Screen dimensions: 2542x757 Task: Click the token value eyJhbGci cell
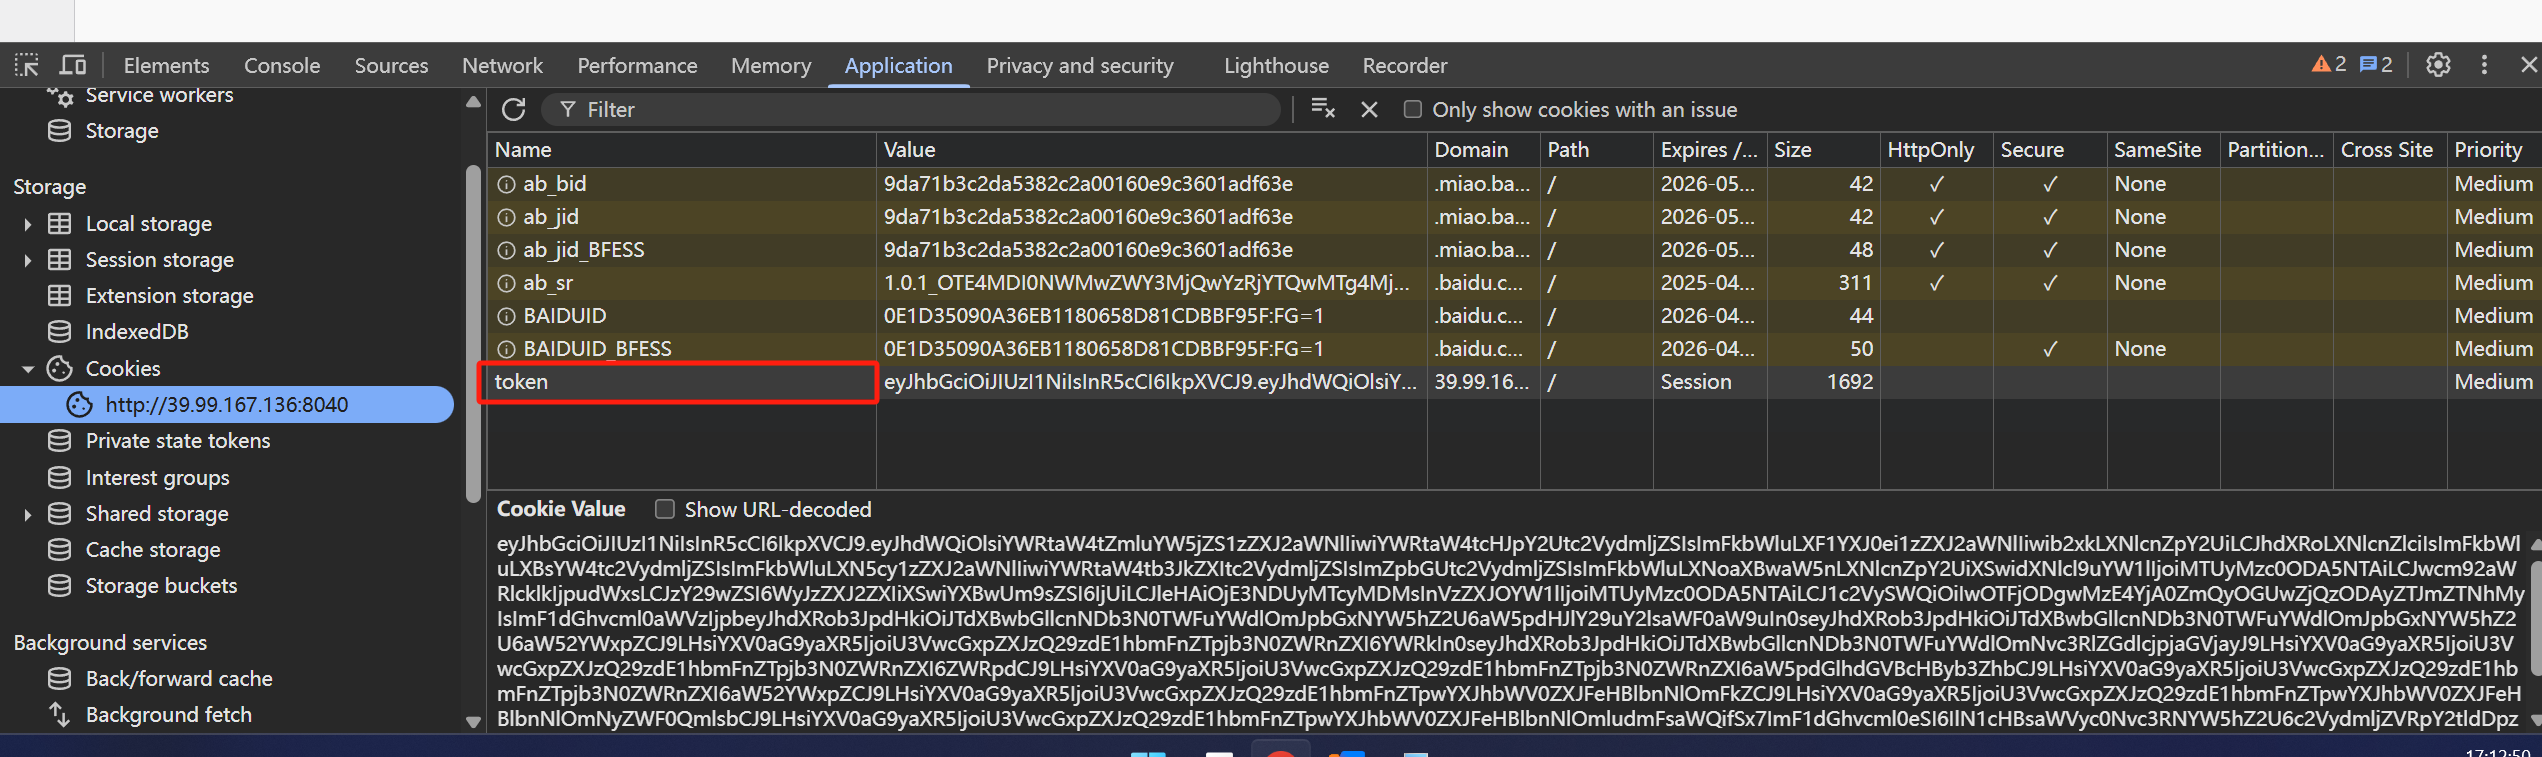[x=1151, y=382]
